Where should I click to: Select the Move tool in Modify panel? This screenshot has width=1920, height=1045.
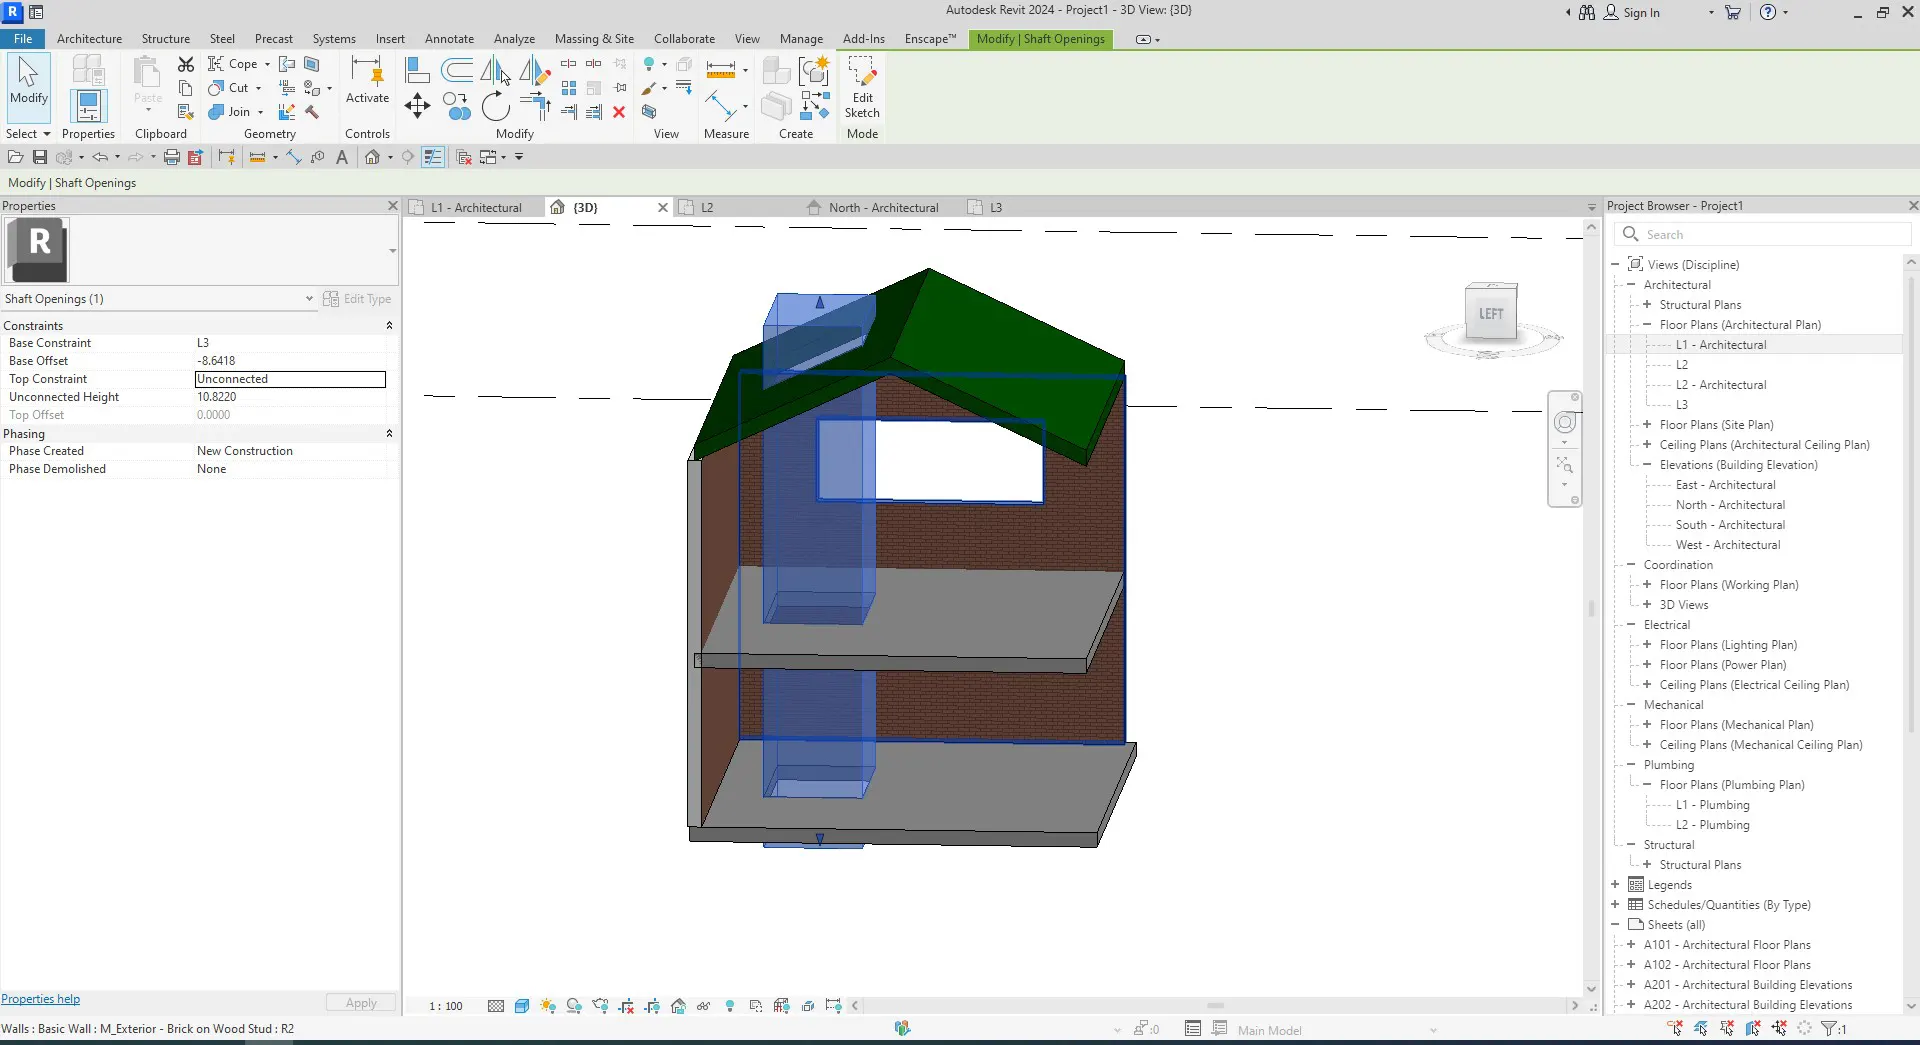(417, 106)
